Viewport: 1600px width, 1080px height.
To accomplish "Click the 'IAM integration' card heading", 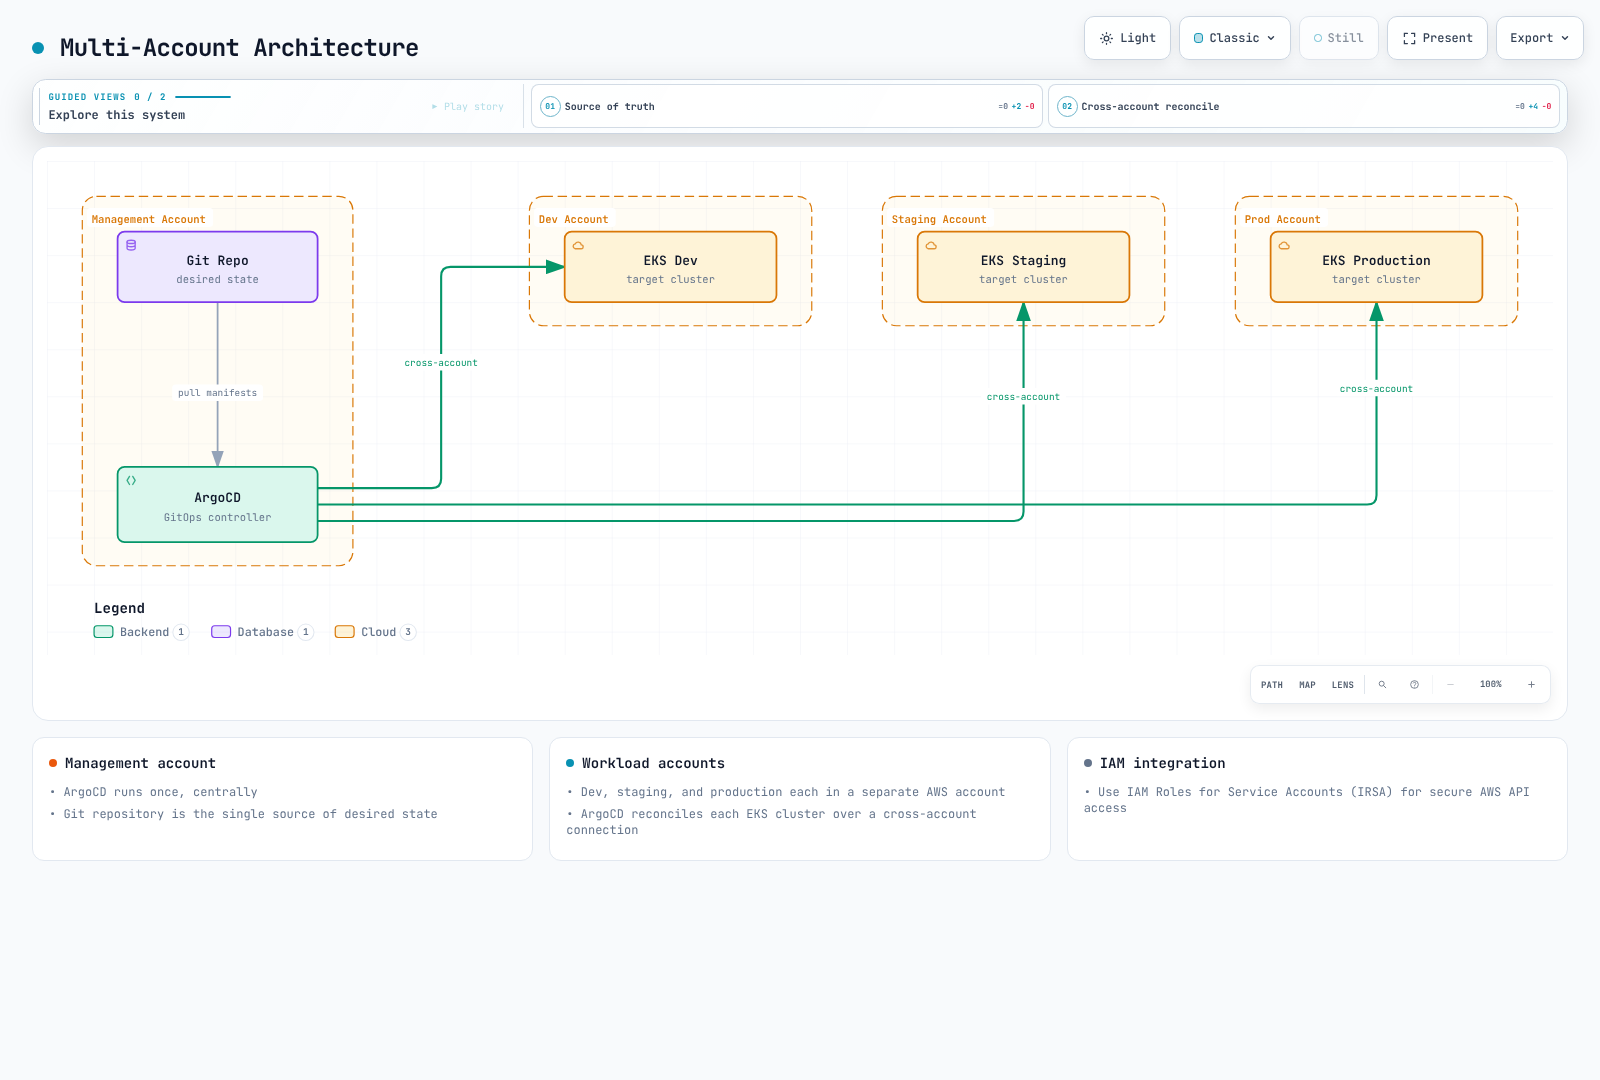I will coord(1163,764).
